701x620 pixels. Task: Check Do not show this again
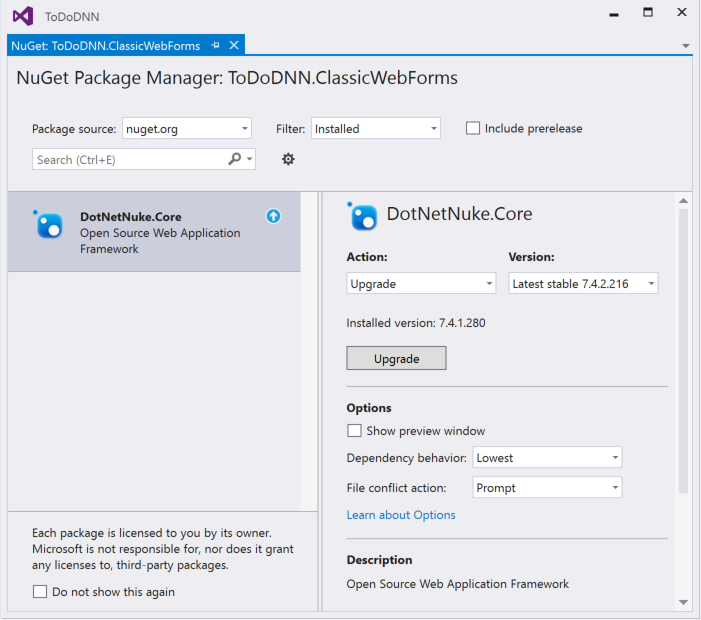click(x=40, y=591)
